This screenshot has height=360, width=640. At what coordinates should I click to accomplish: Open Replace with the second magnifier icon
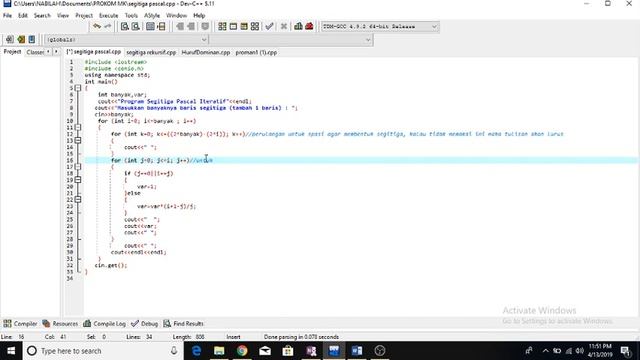(x=136, y=27)
